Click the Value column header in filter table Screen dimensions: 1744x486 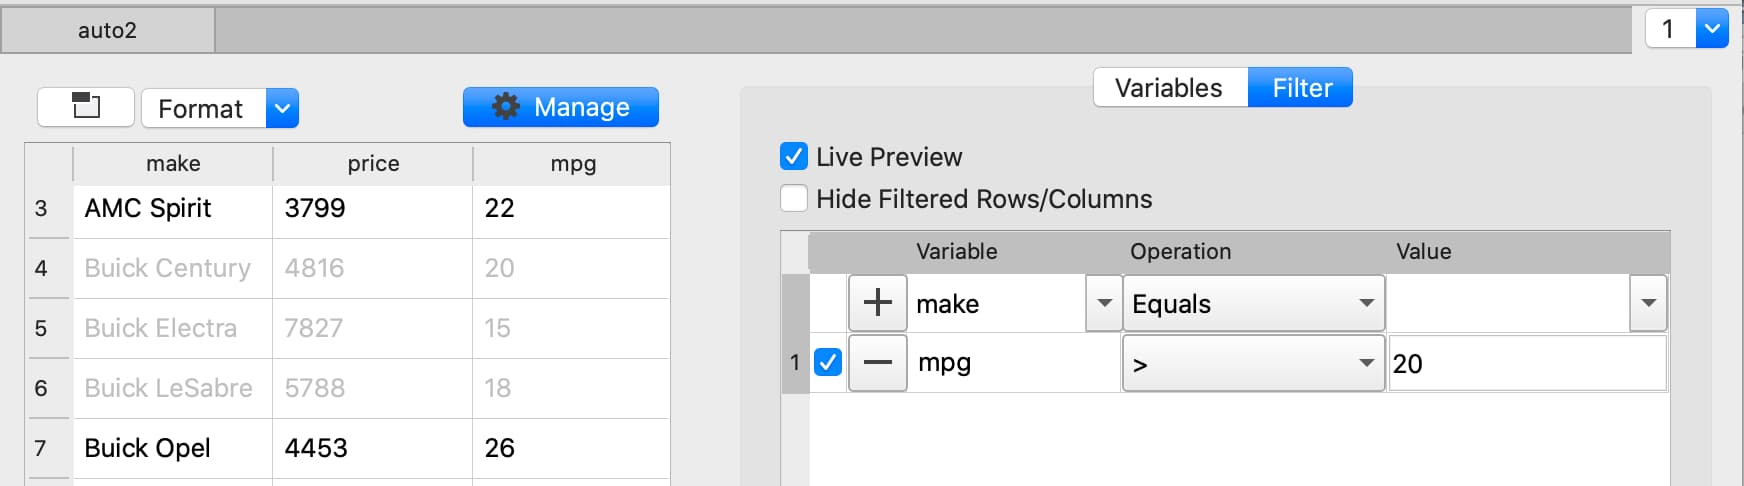point(1424,252)
